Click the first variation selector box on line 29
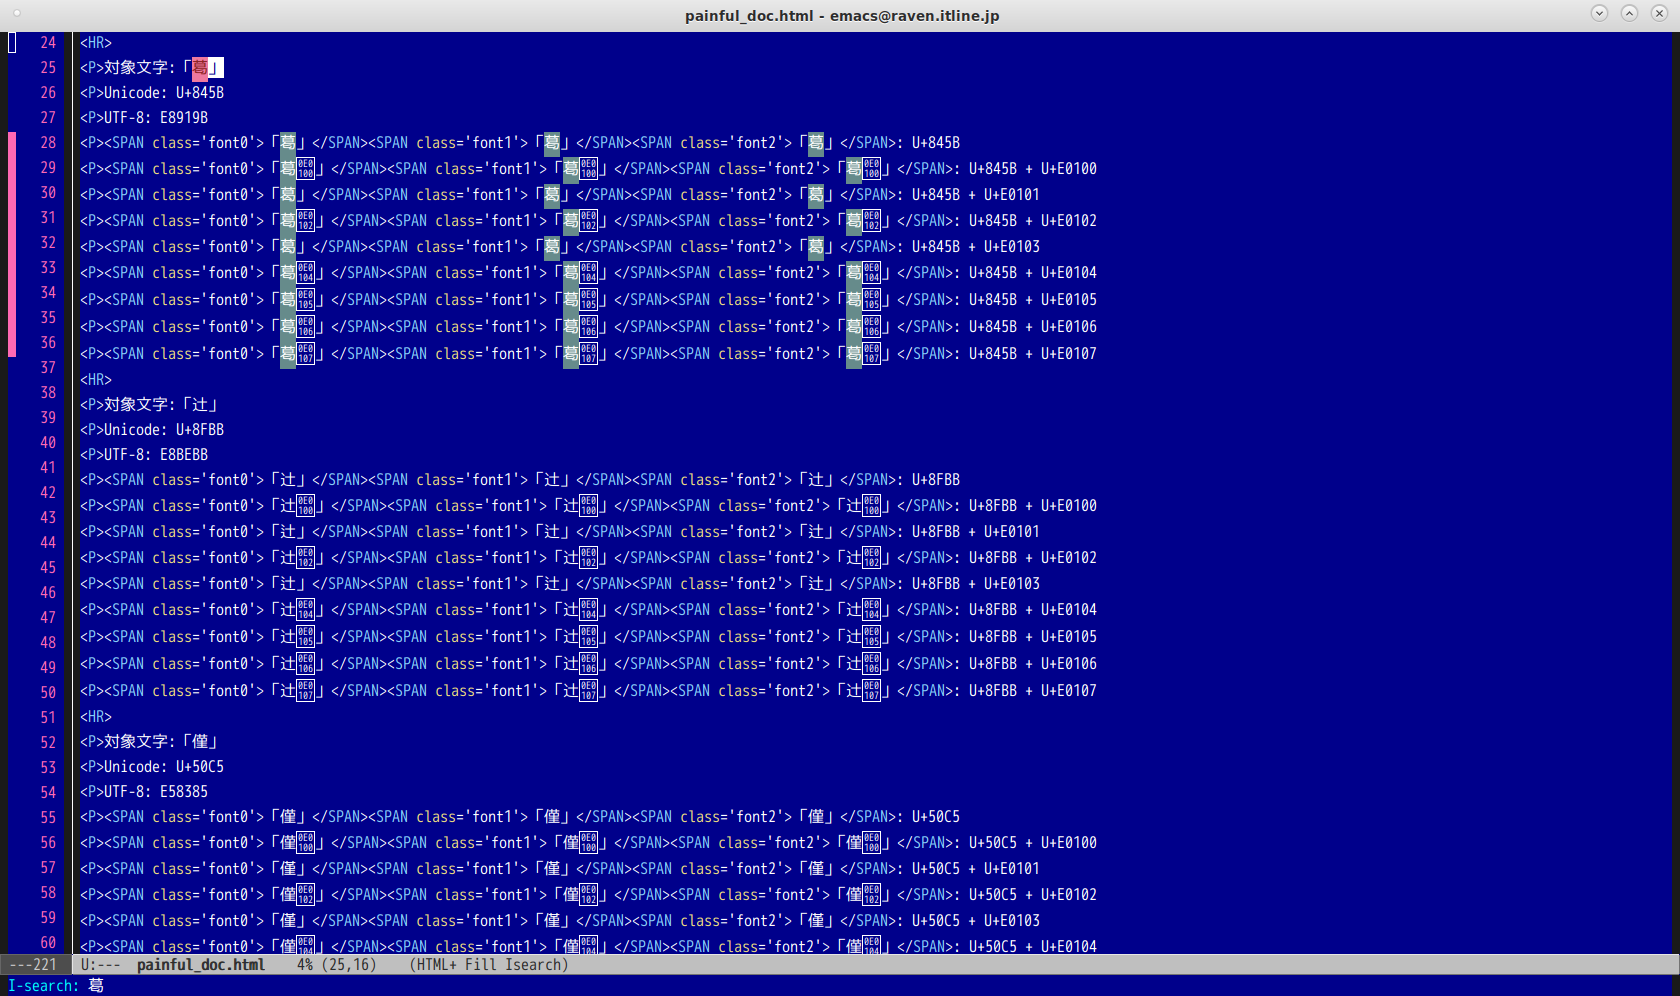The image size is (1680, 996). [x=305, y=168]
